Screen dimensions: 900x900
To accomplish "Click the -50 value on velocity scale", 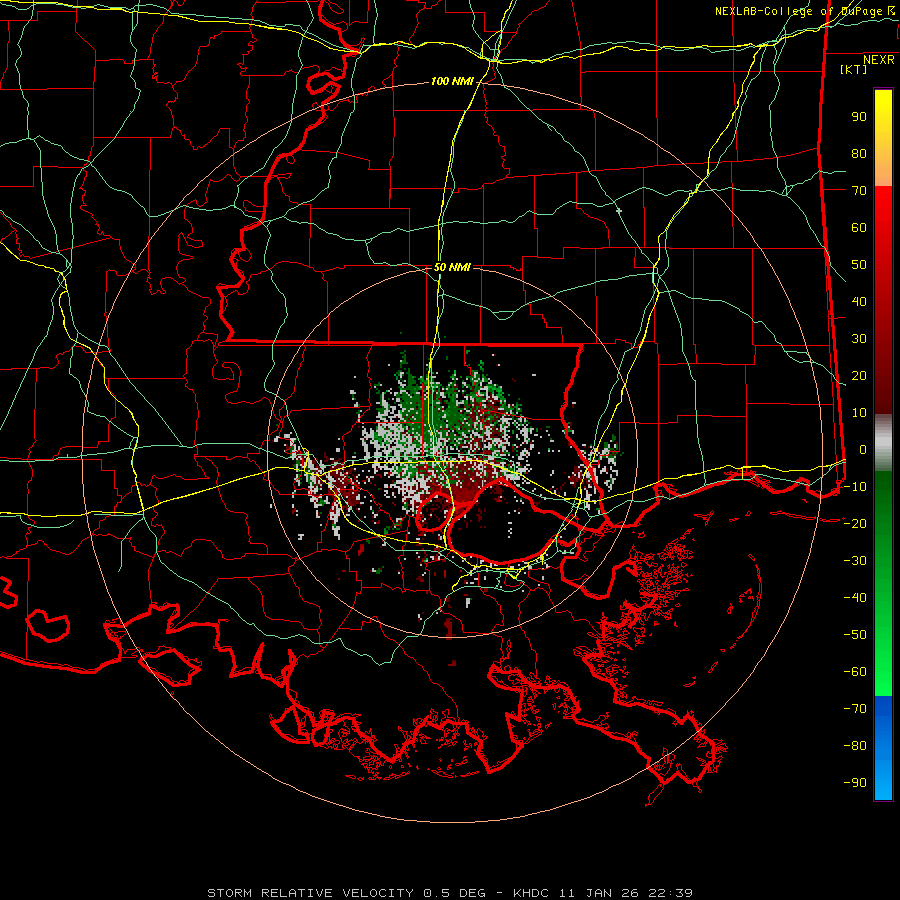I will tap(855, 635).
